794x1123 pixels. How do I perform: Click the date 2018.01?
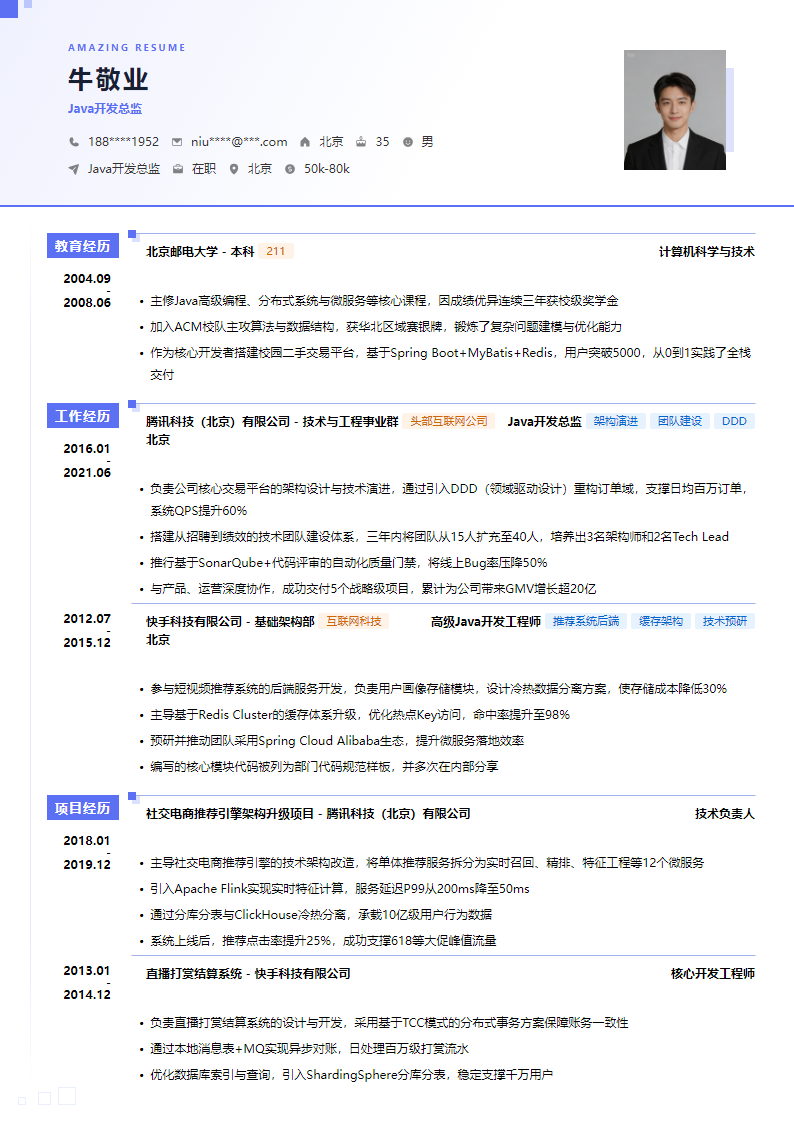[87, 840]
